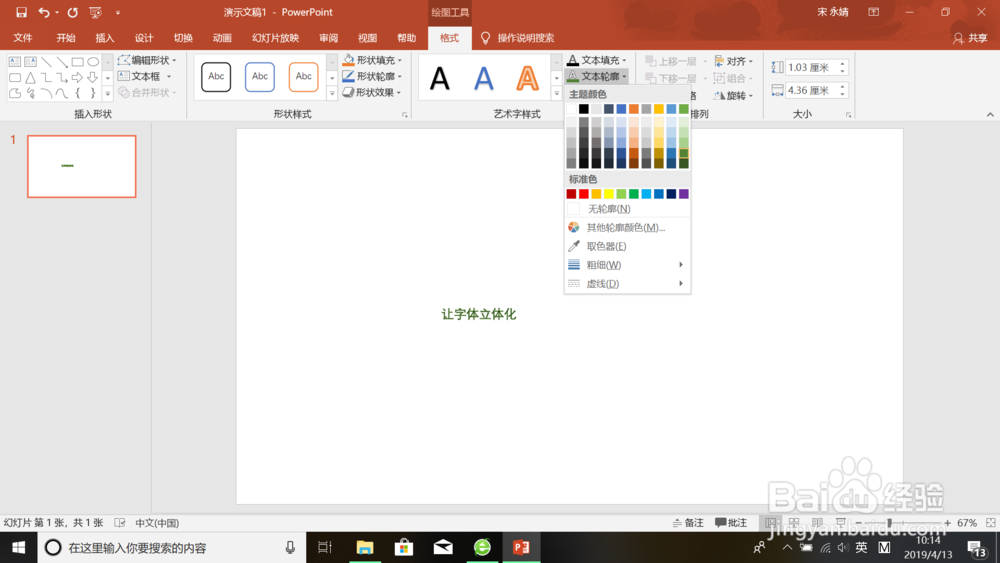Switch to the 插入 Insert tab
The width and height of the screenshot is (1000, 563).
(105, 38)
